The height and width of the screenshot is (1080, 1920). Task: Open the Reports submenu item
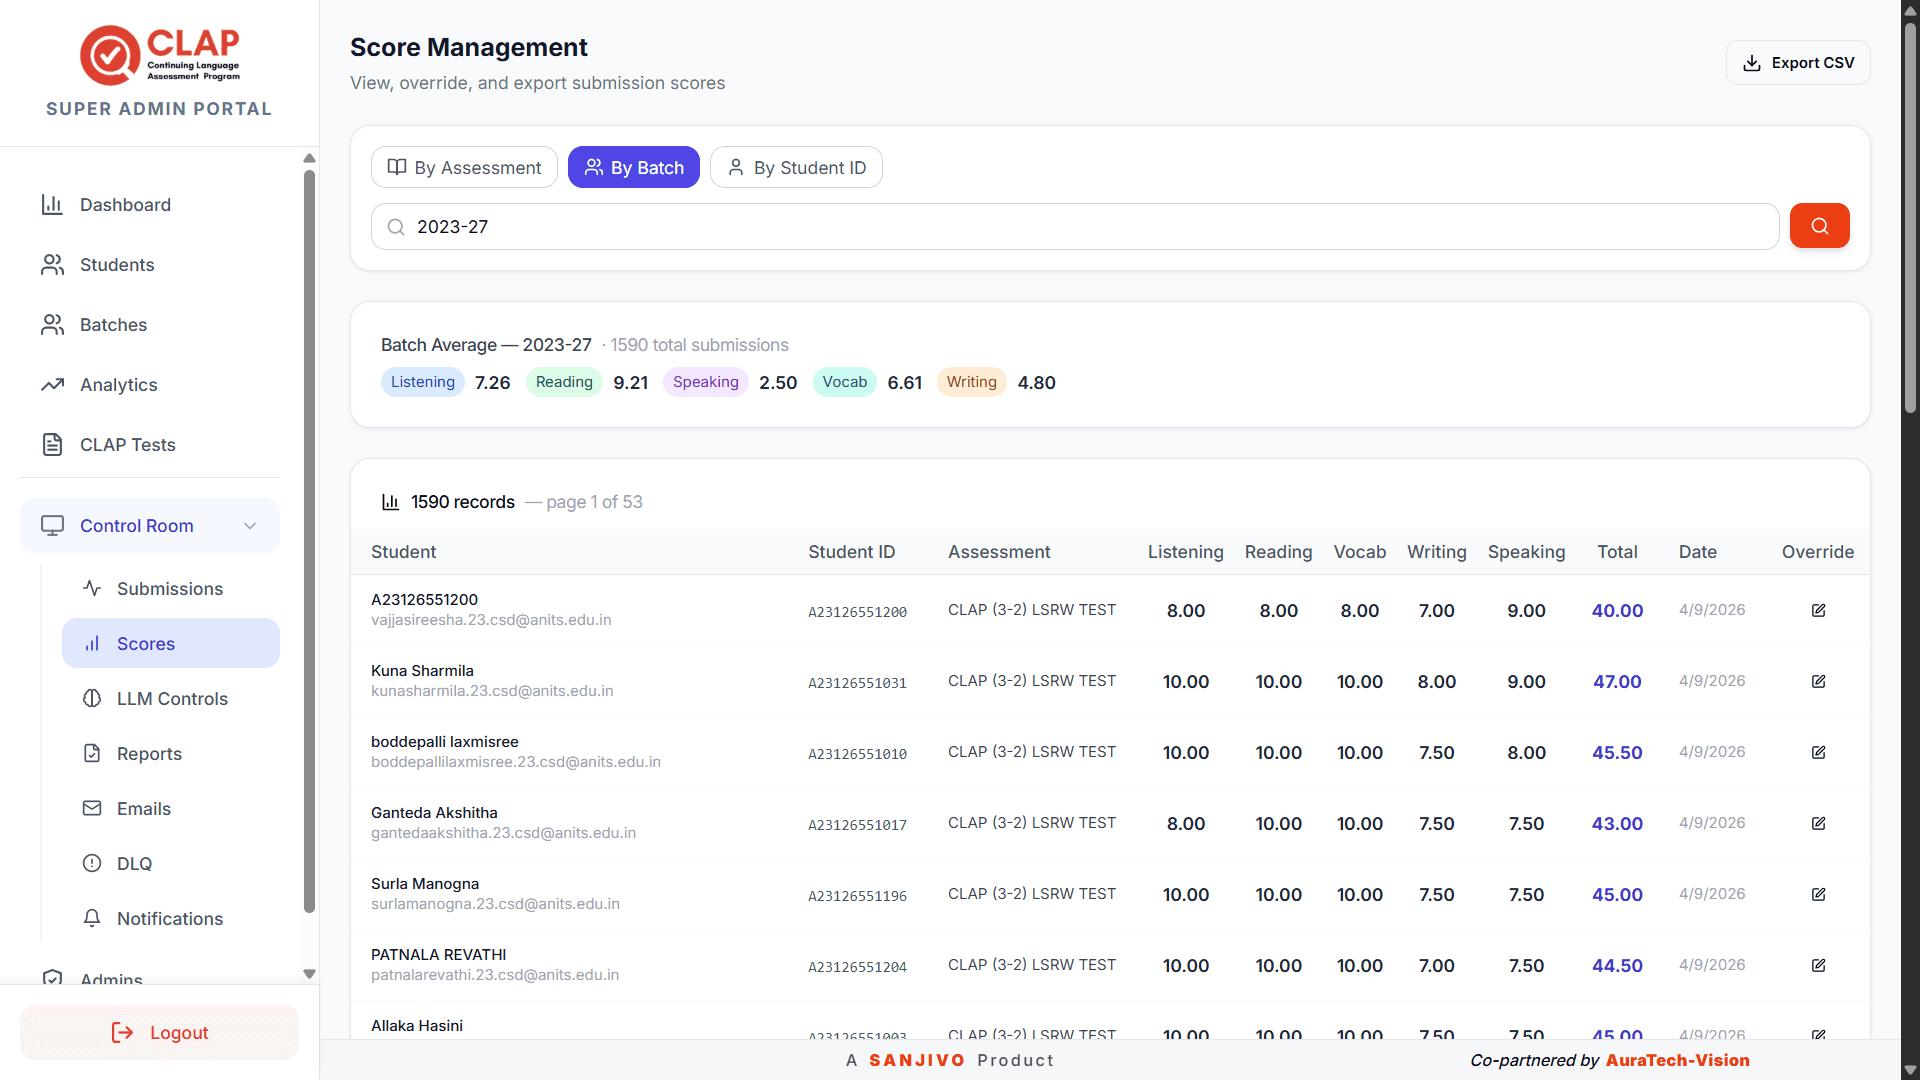[x=171, y=754]
